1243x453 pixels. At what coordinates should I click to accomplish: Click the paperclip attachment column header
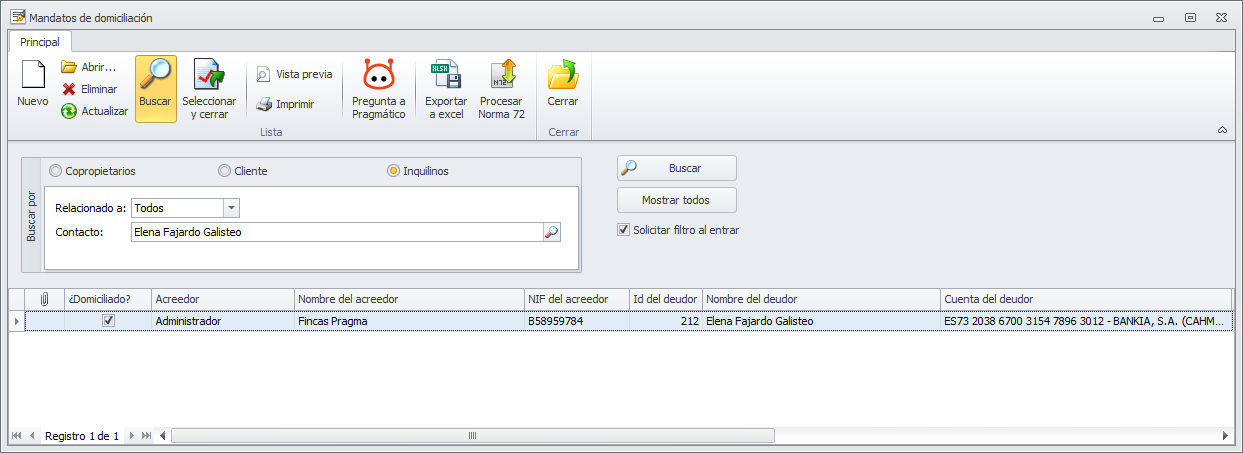pos(44,299)
